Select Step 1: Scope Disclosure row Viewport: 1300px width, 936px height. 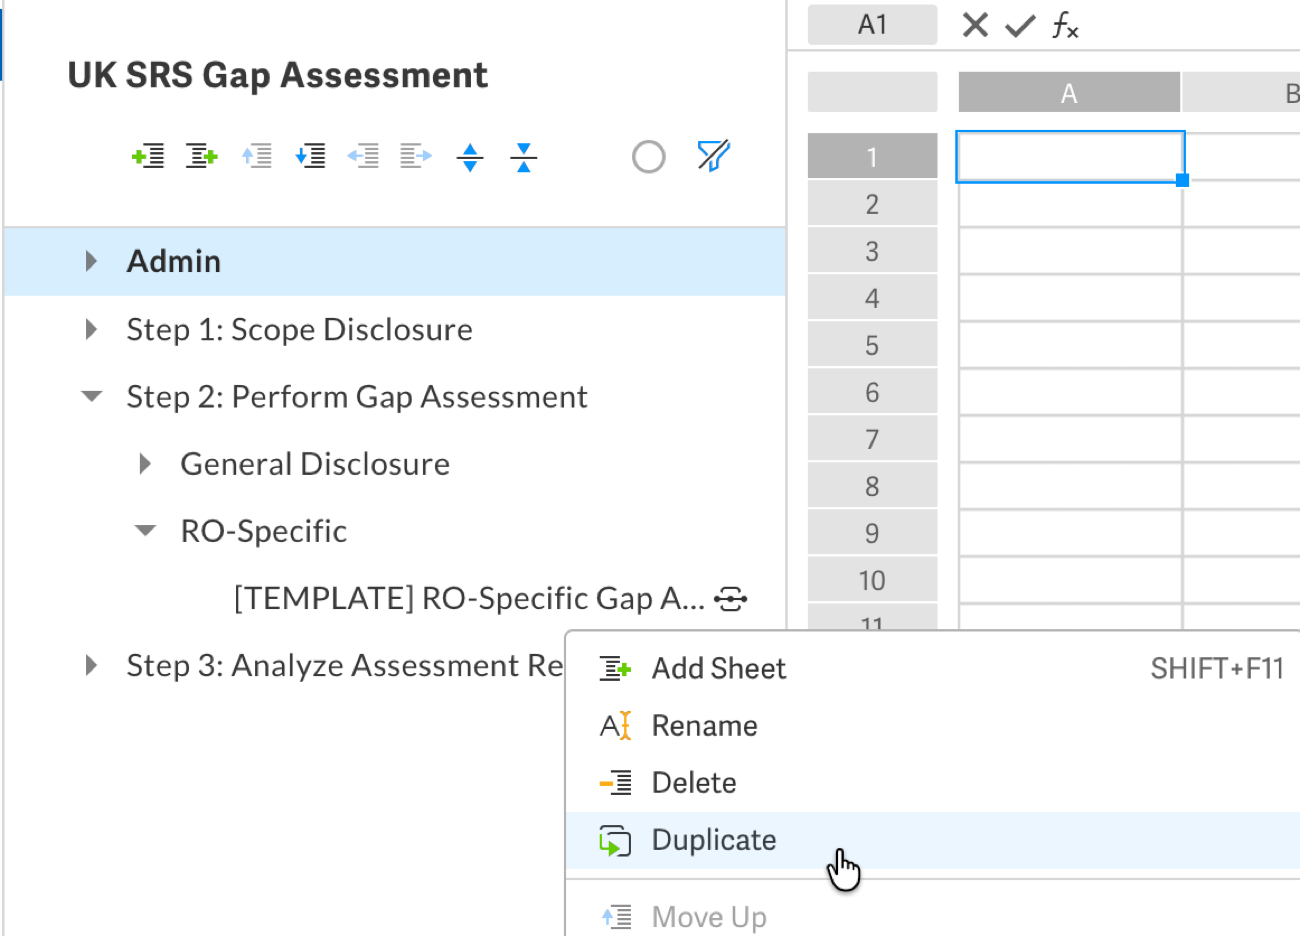click(x=395, y=329)
